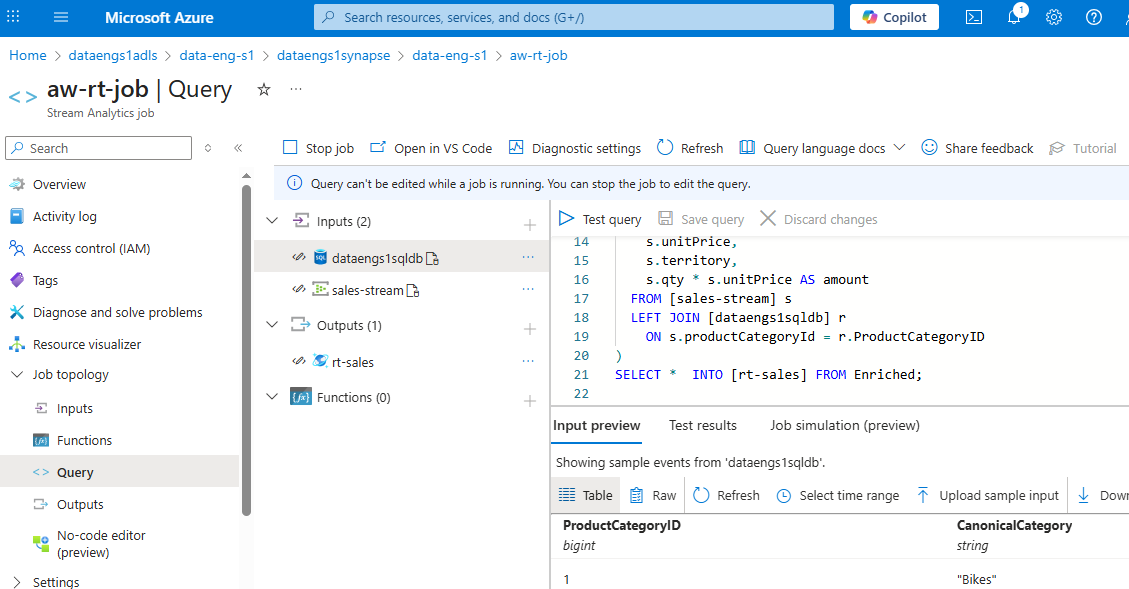The width and height of the screenshot is (1129, 589).
Task: Click Upload sample input
Action: [988, 495]
